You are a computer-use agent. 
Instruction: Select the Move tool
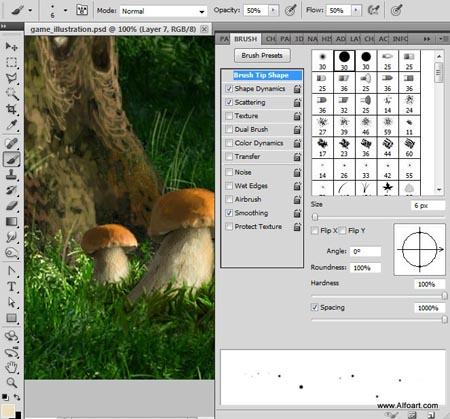[x=11, y=46]
